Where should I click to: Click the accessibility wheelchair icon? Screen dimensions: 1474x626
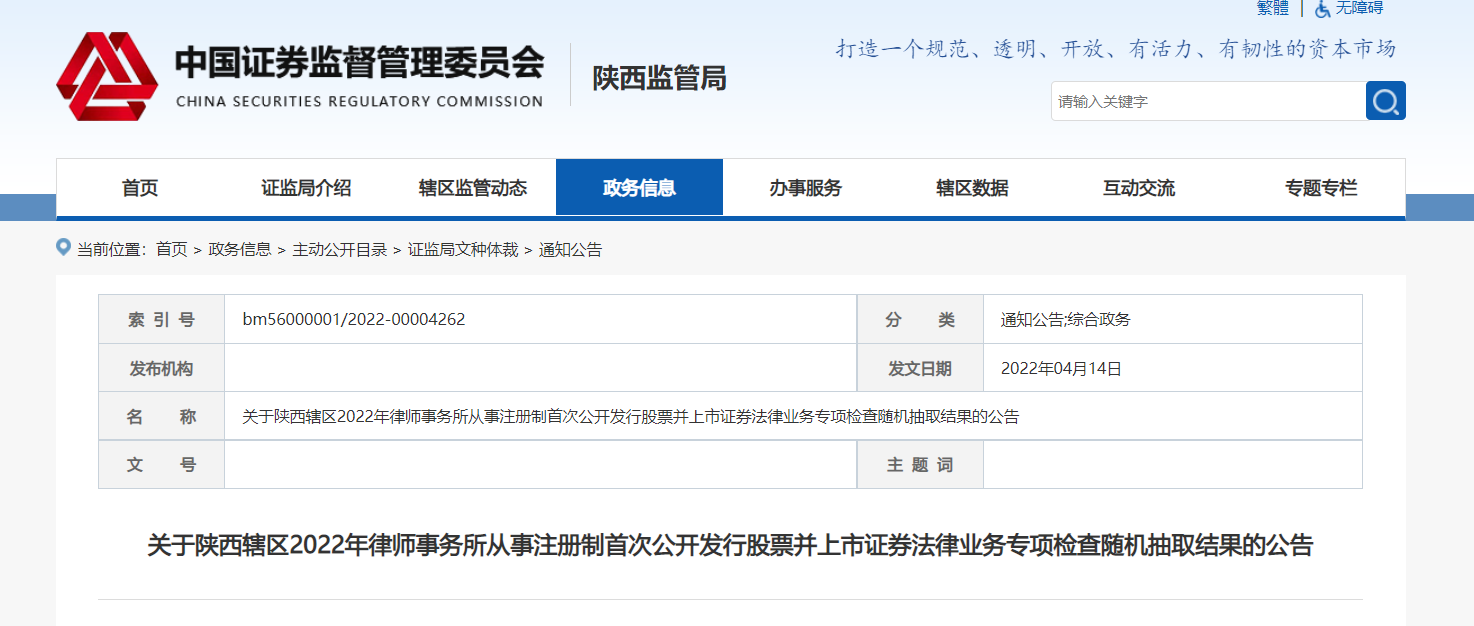point(1322,8)
